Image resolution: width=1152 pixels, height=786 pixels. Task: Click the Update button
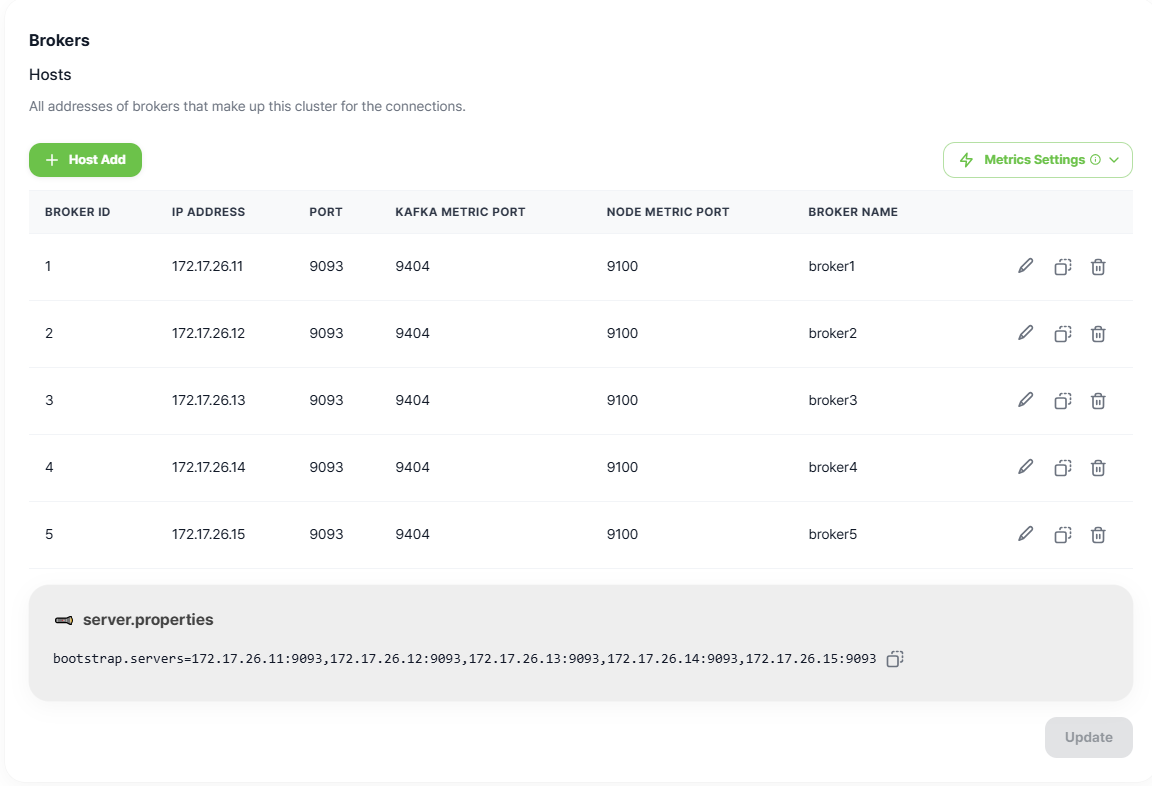[x=1088, y=737]
